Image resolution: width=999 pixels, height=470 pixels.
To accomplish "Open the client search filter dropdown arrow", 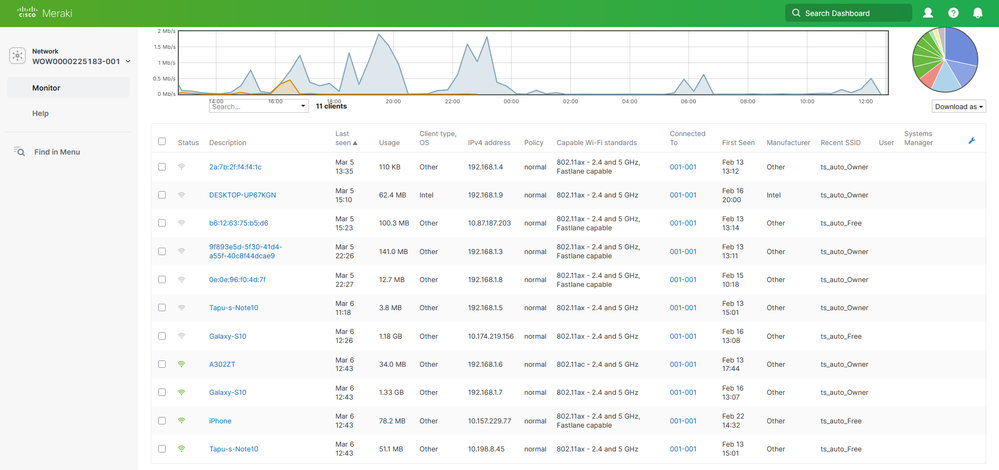I will coord(303,106).
